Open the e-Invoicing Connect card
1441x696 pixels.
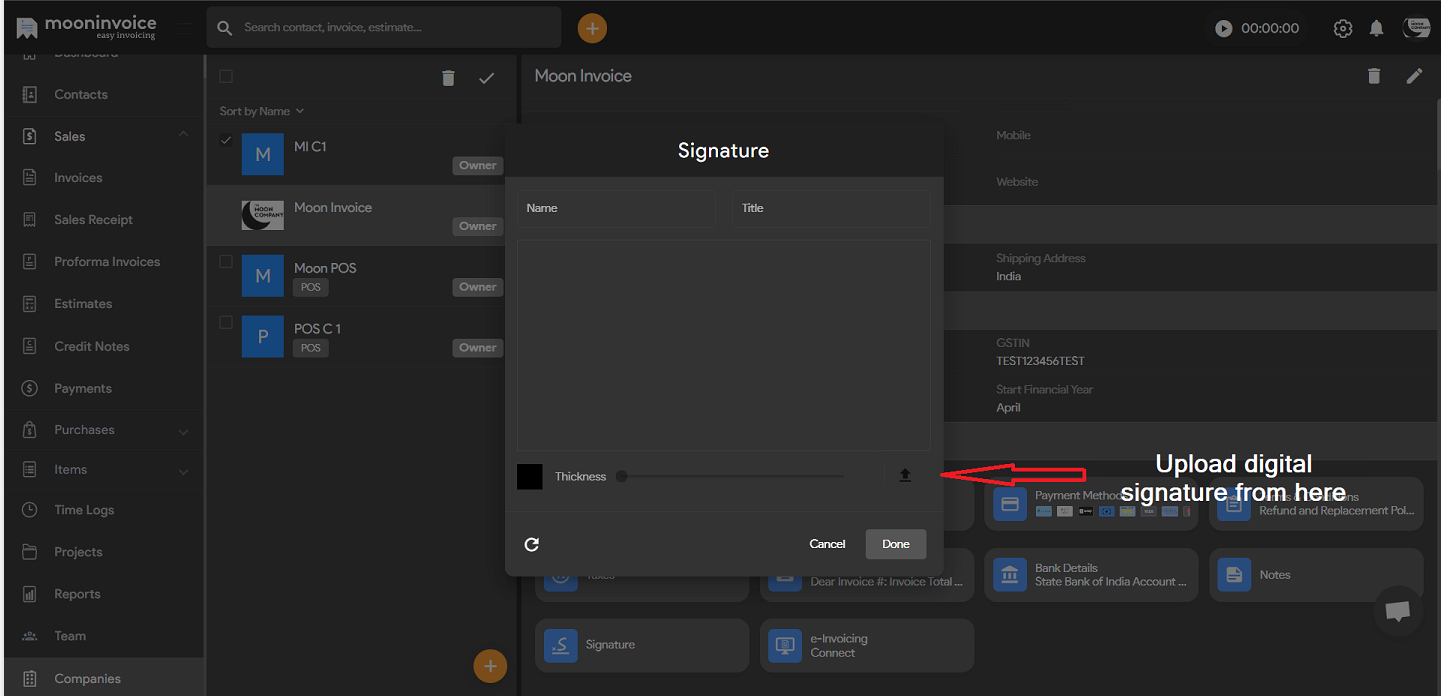point(867,645)
